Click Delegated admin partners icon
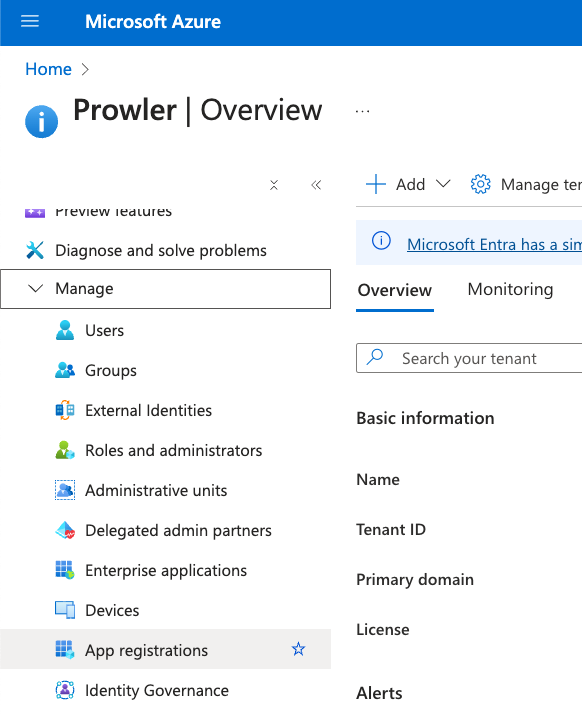This screenshot has width=582, height=714. [65, 530]
